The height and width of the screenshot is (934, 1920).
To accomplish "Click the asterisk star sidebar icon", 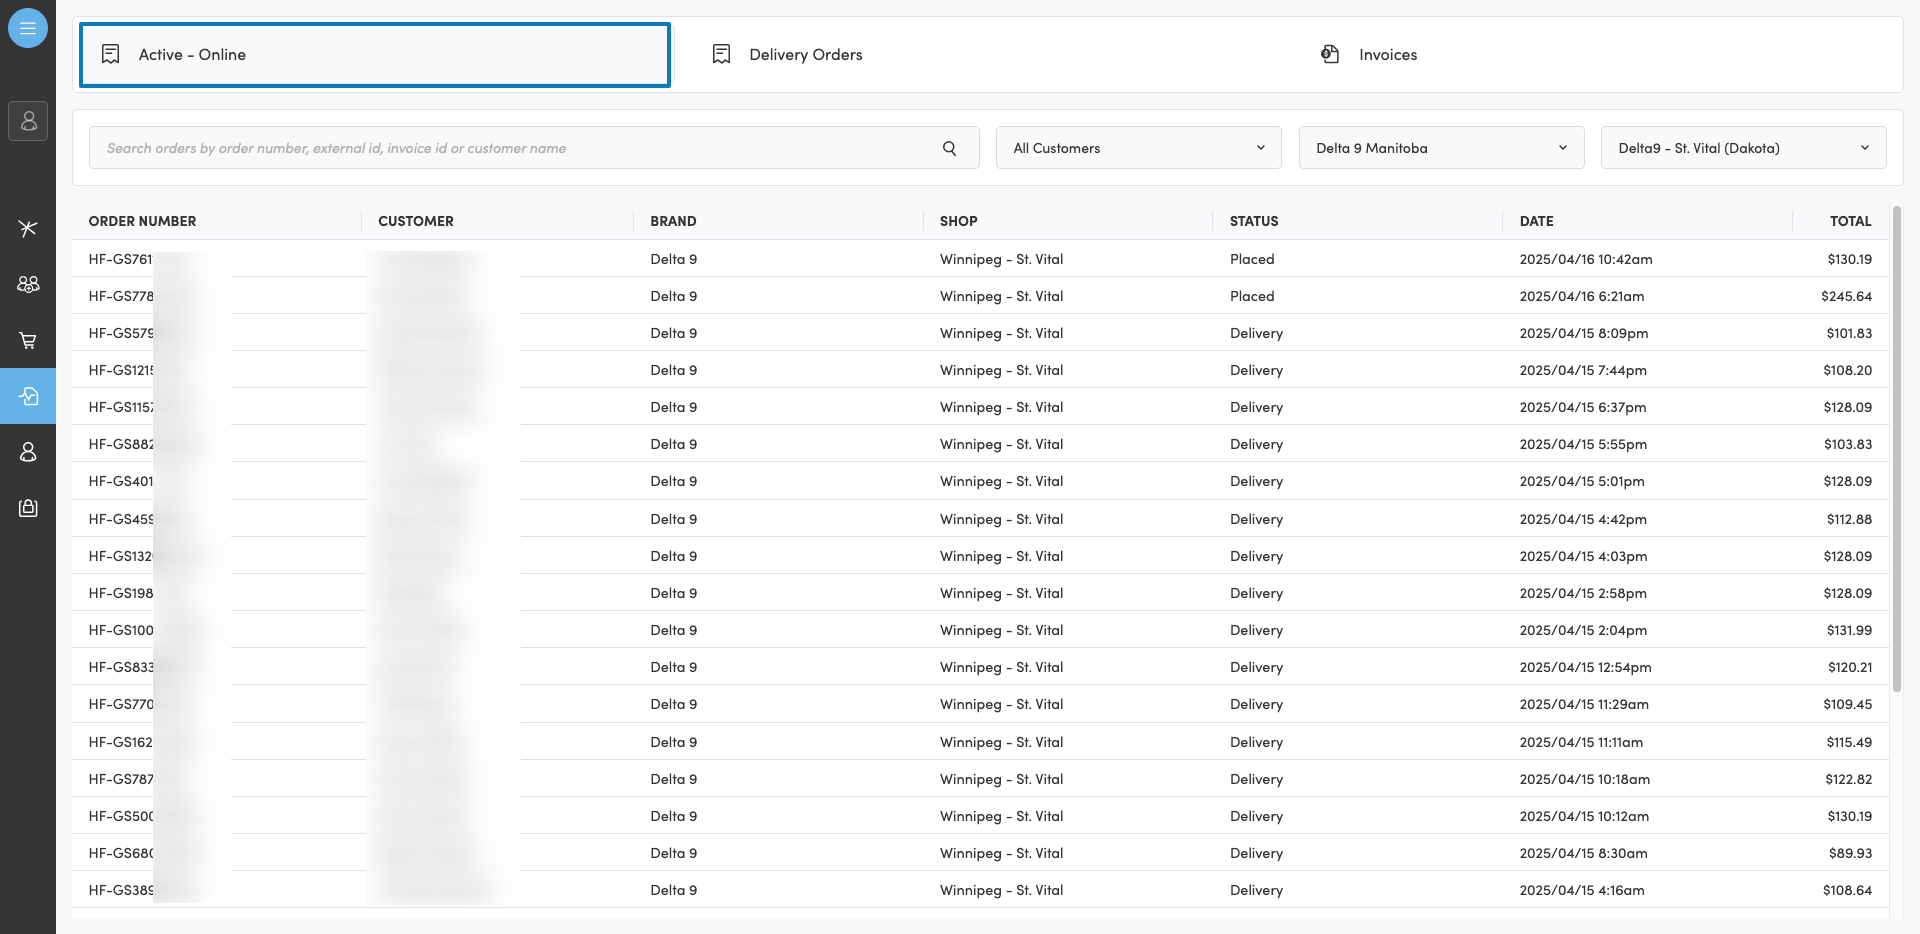I will 28,228.
